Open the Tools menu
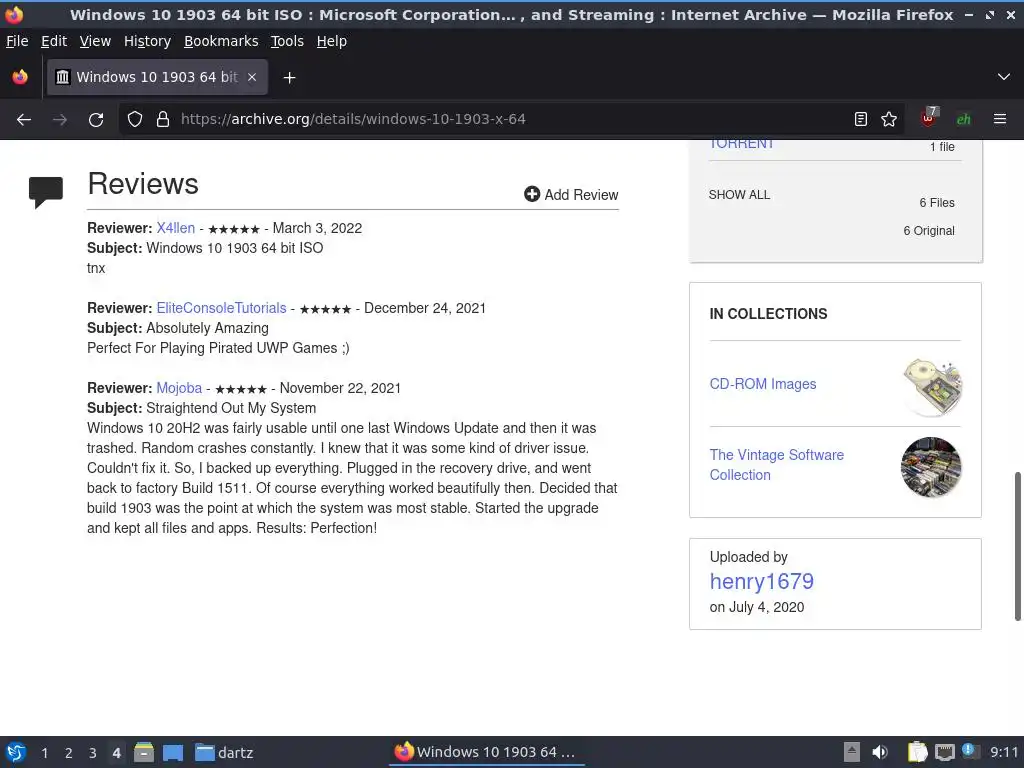This screenshot has width=1024, height=768. pyautogui.click(x=287, y=41)
